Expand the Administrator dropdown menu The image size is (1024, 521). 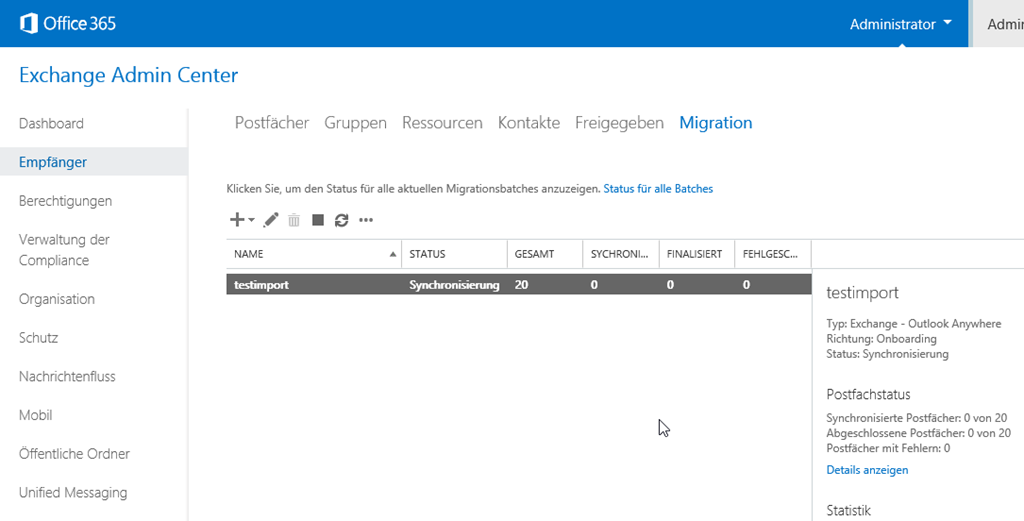[900, 24]
